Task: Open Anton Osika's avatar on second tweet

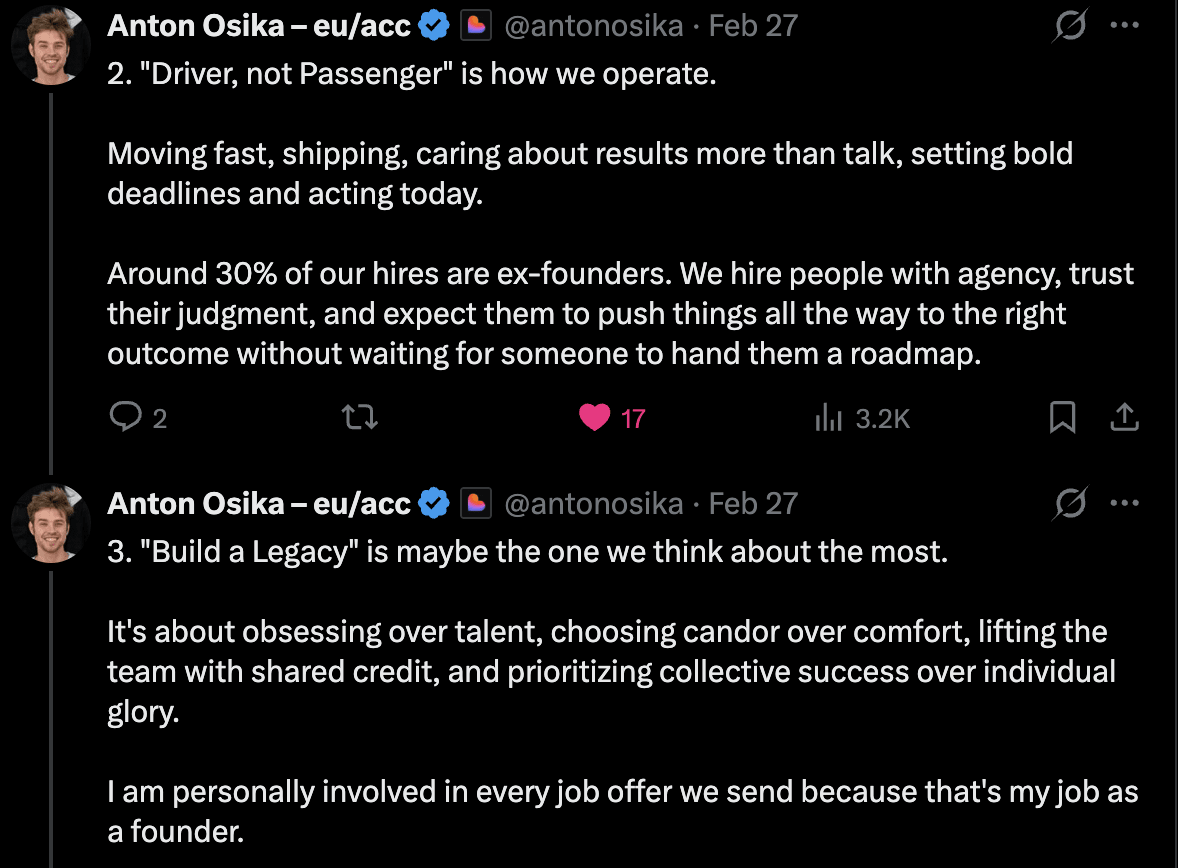Action: pos(51,523)
